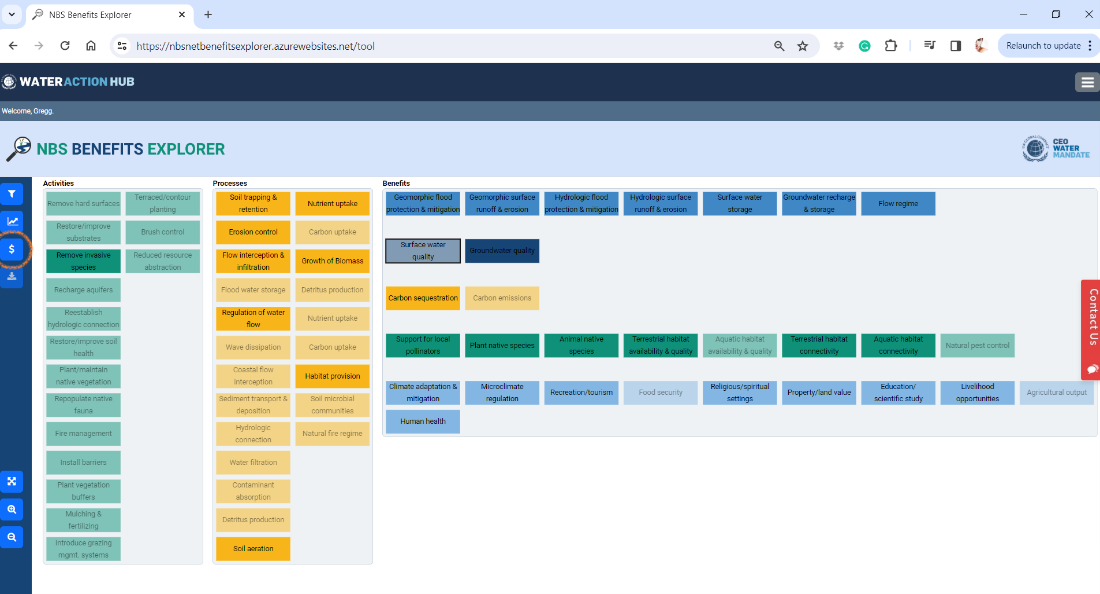Image resolution: width=1100 pixels, height=594 pixels.
Task: Select the Surface water quality benefit
Action: pyautogui.click(x=423, y=251)
